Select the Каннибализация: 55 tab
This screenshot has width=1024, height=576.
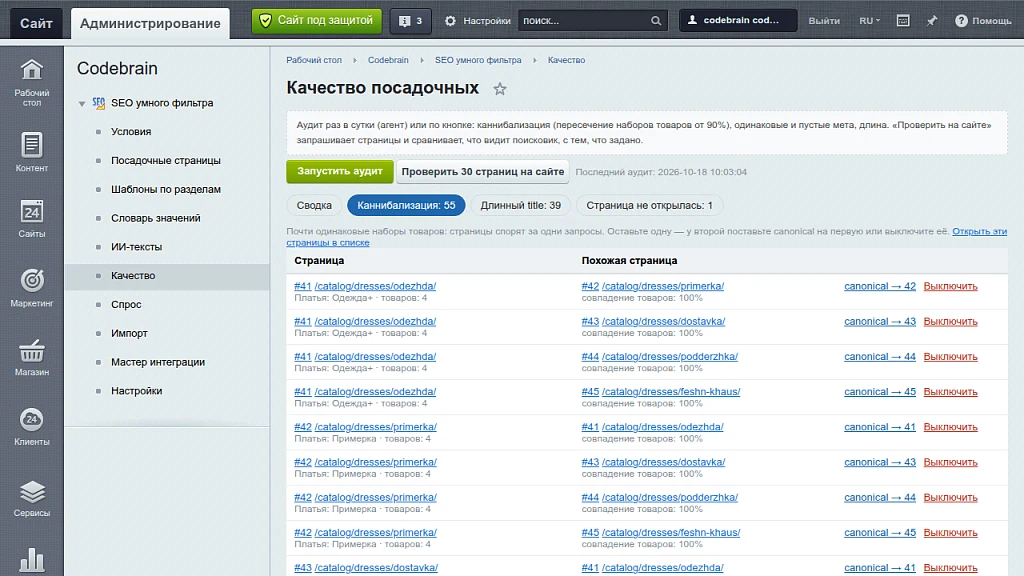[406, 205]
